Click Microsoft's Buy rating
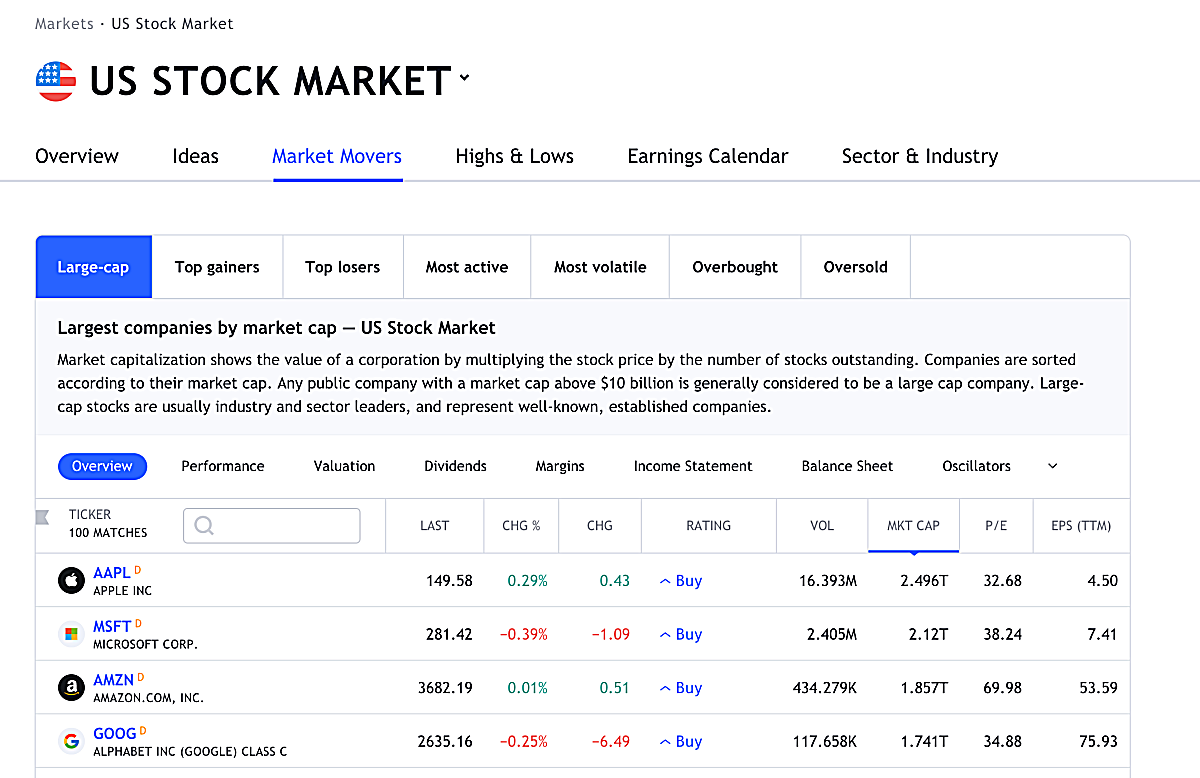The width and height of the screenshot is (1200, 778). point(681,634)
